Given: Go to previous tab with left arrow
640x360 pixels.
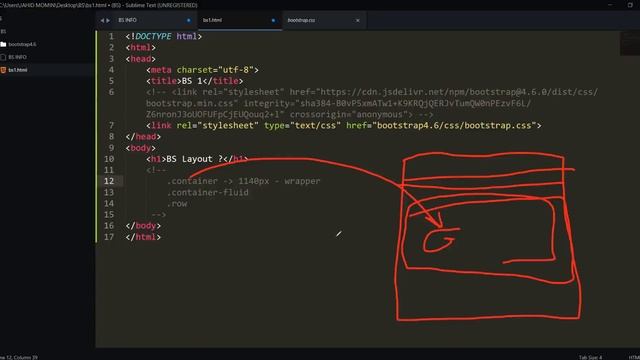Looking at the screenshot, I should pos(102,20).
